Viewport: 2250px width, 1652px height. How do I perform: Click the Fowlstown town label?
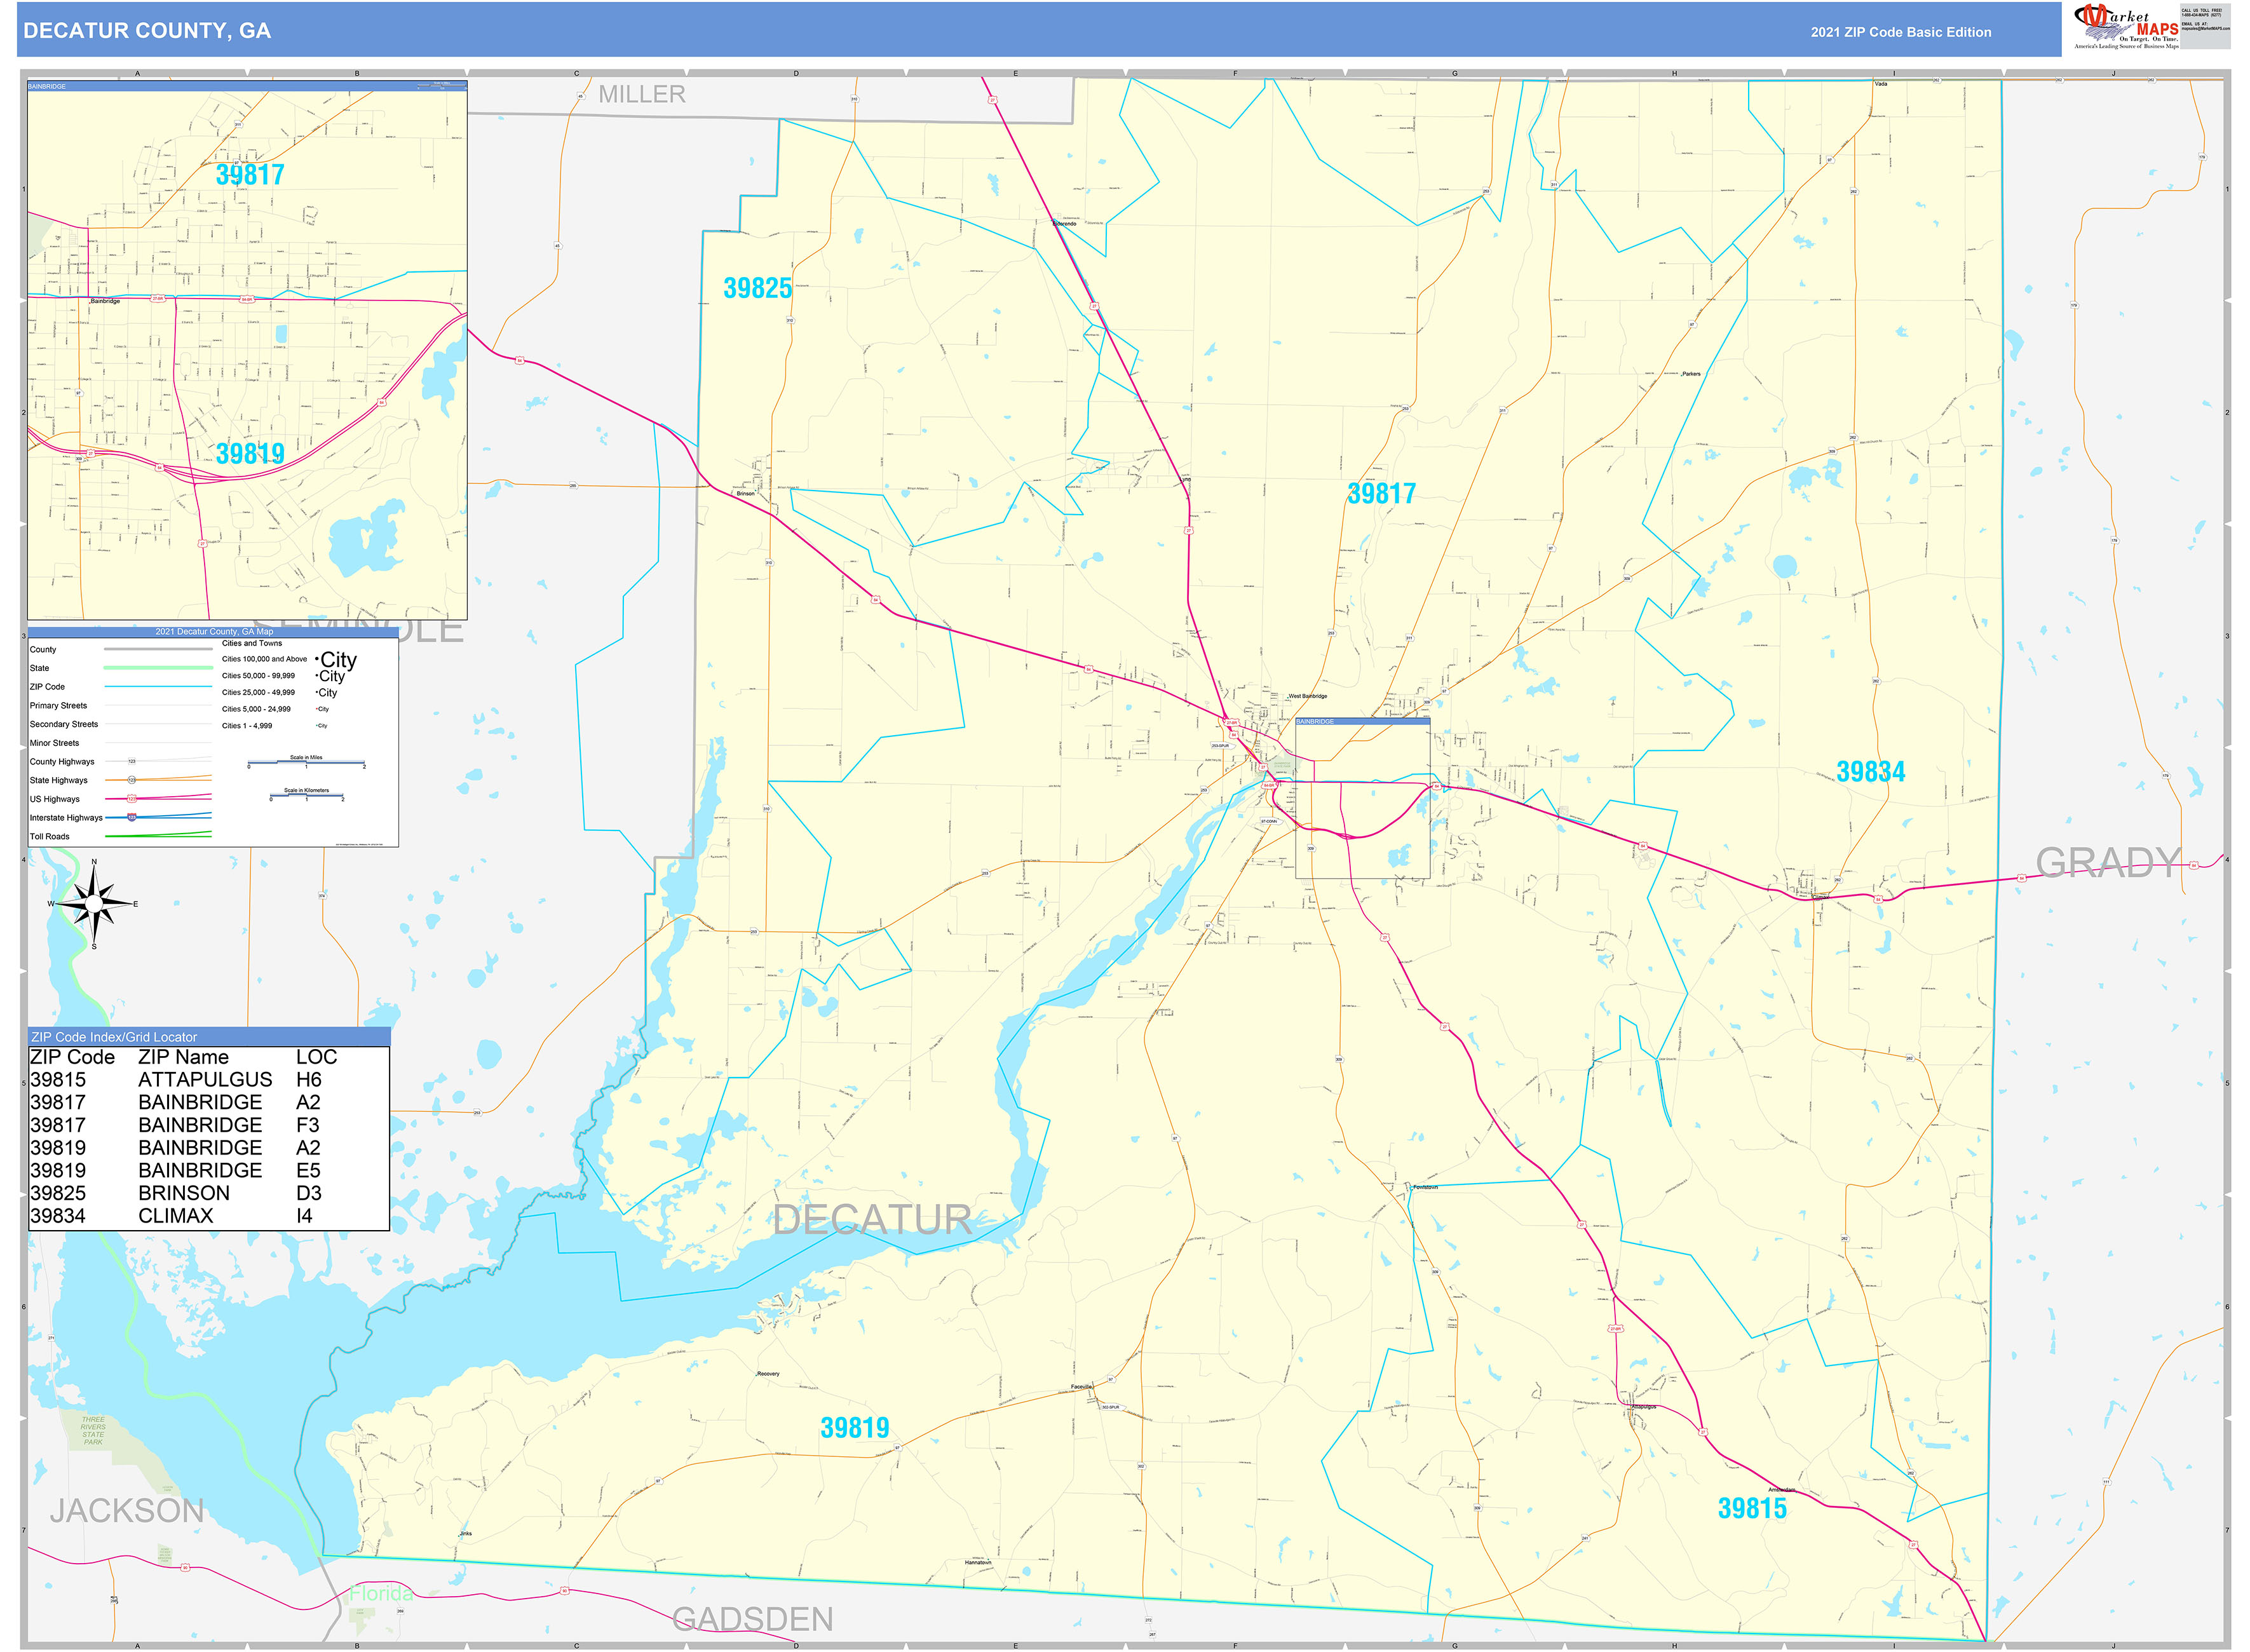(x=1425, y=1187)
